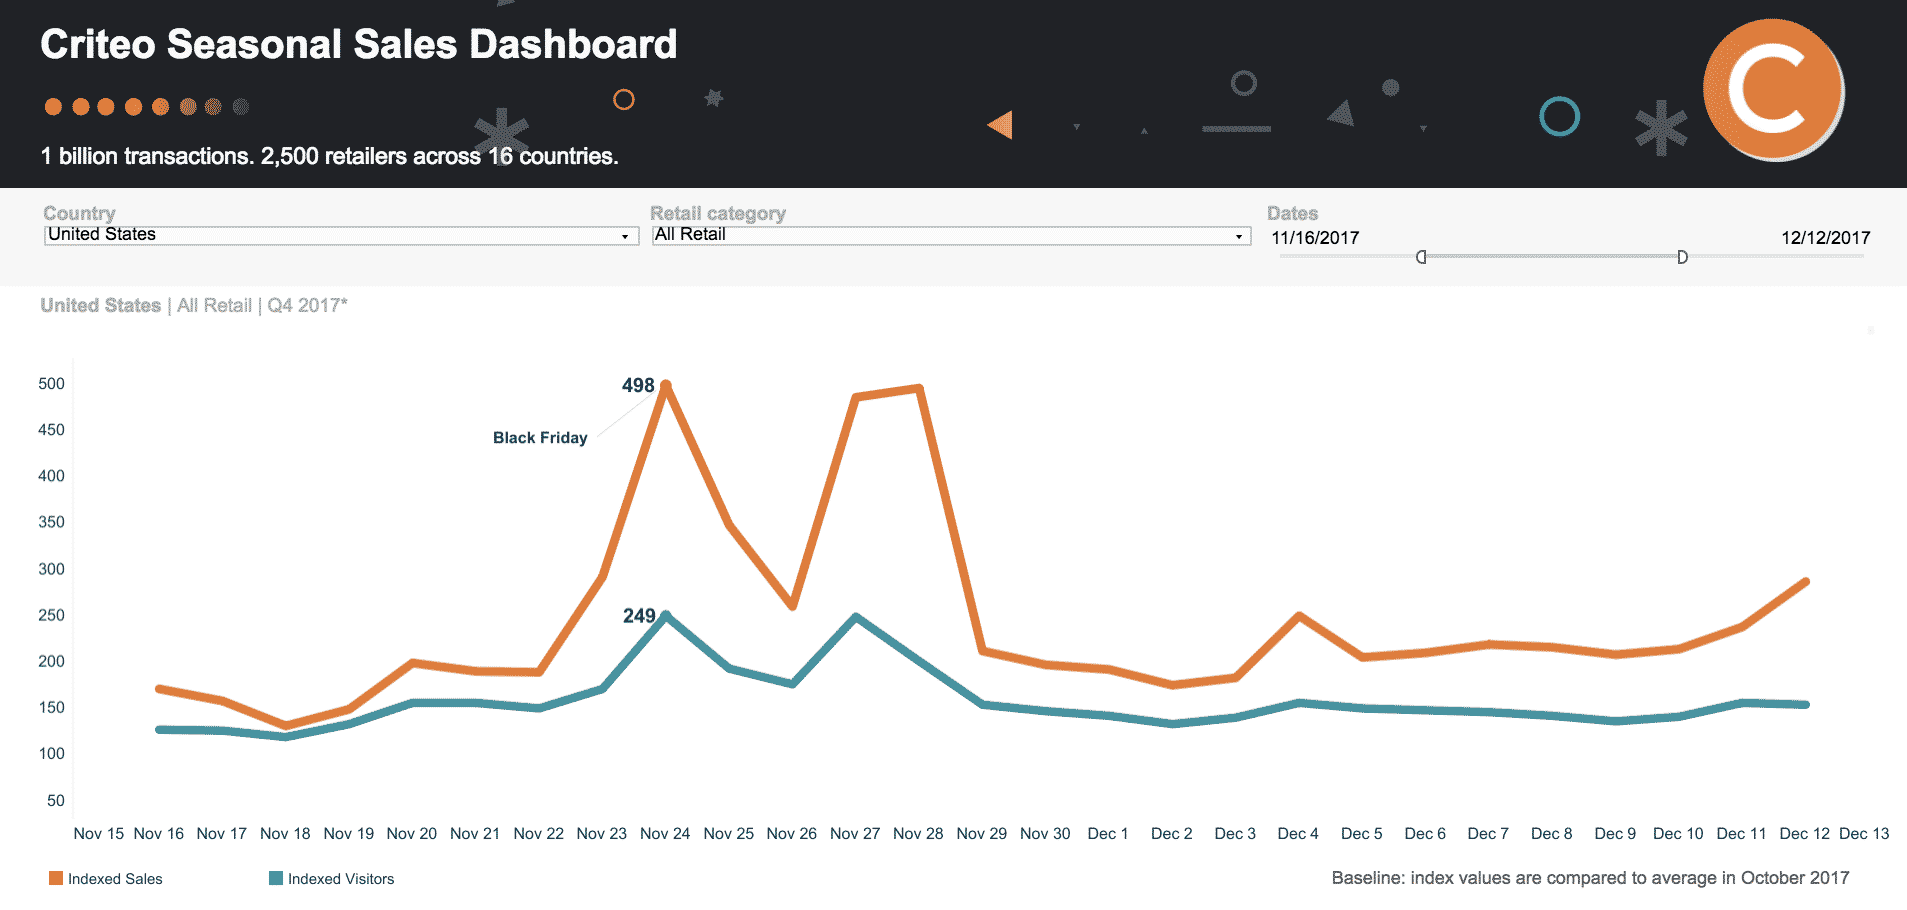1907x910 pixels.
Task: Click the Nov 24 x-axis label
Action: tap(665, 834)
